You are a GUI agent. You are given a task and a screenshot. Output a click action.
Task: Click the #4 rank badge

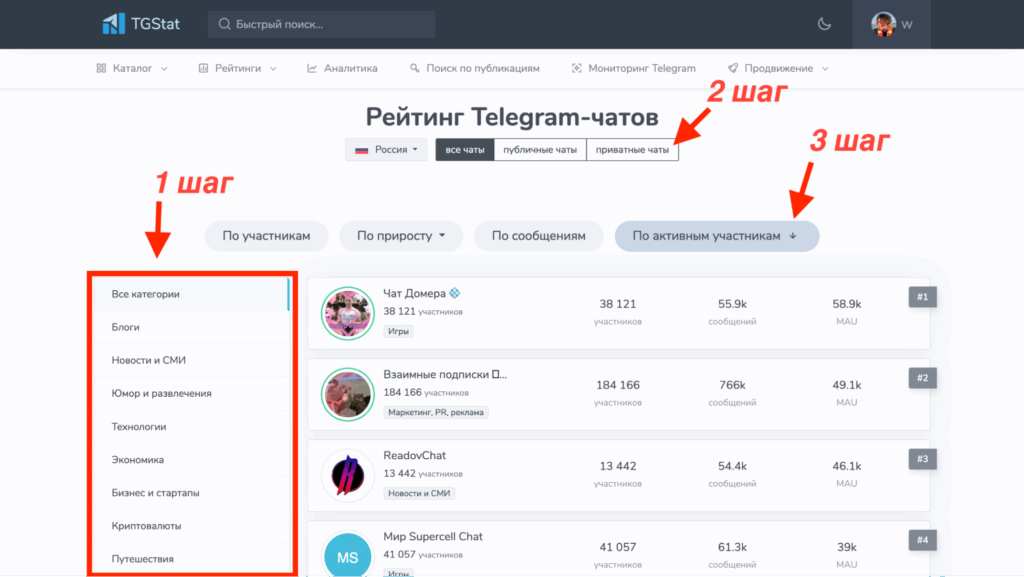922,540
